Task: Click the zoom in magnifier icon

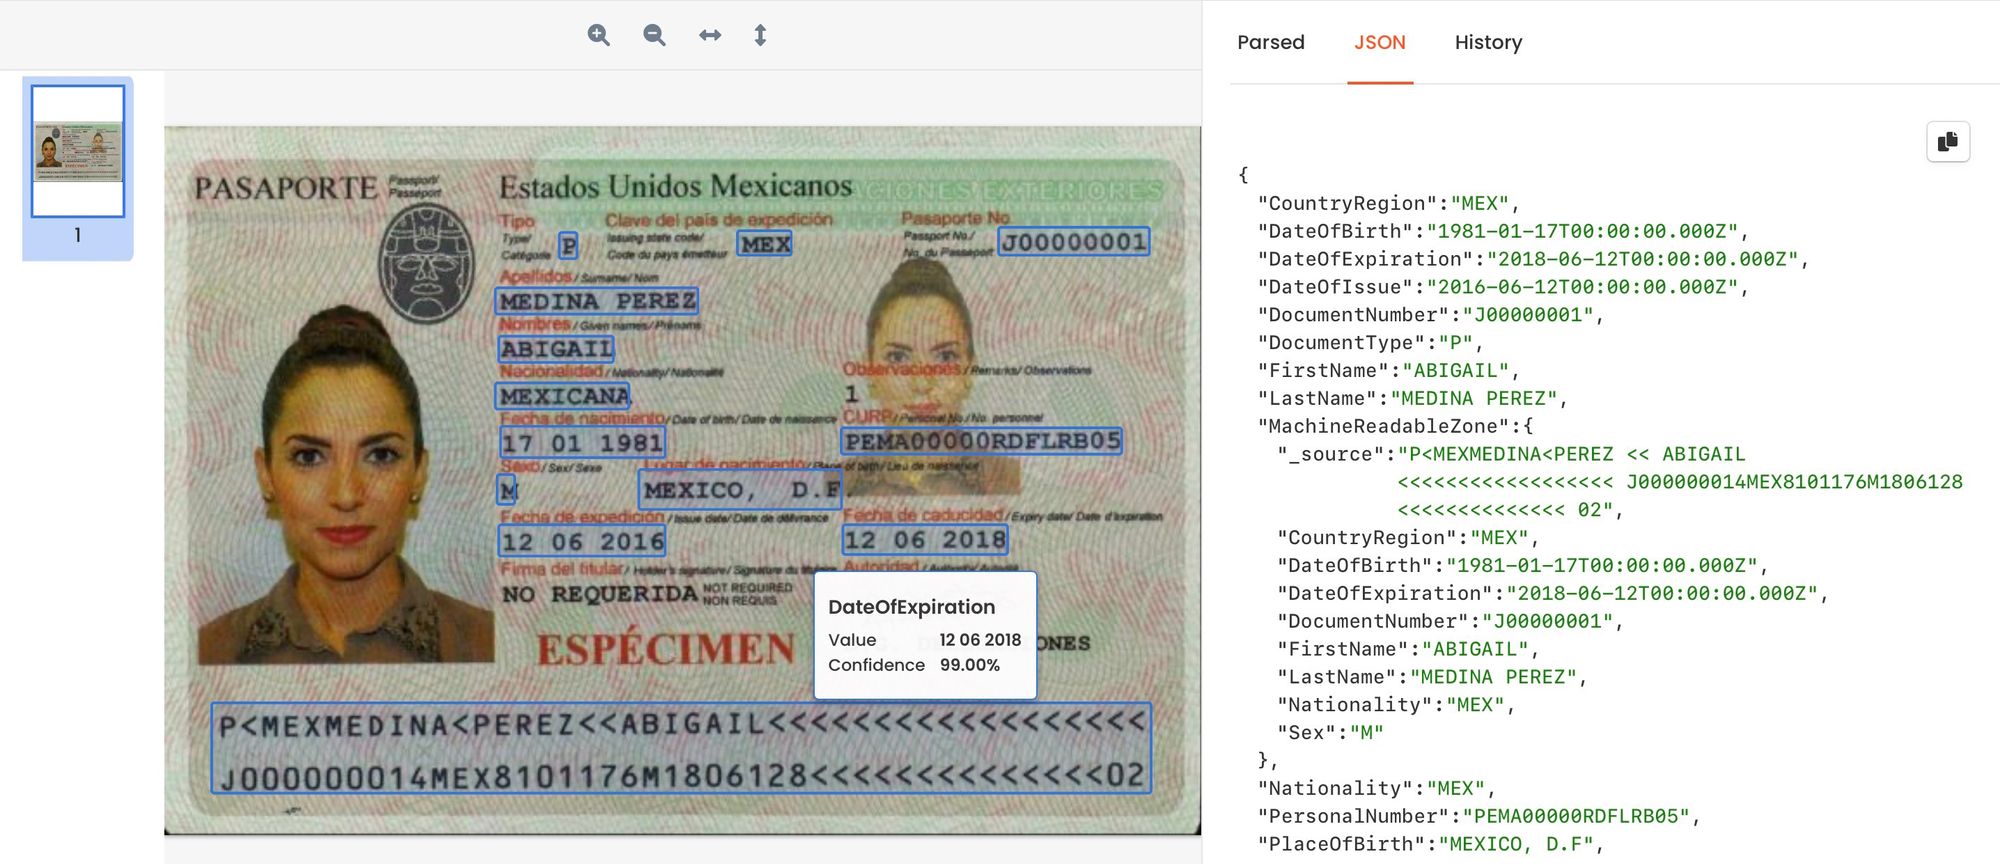Action: click(x=598, y=35)
